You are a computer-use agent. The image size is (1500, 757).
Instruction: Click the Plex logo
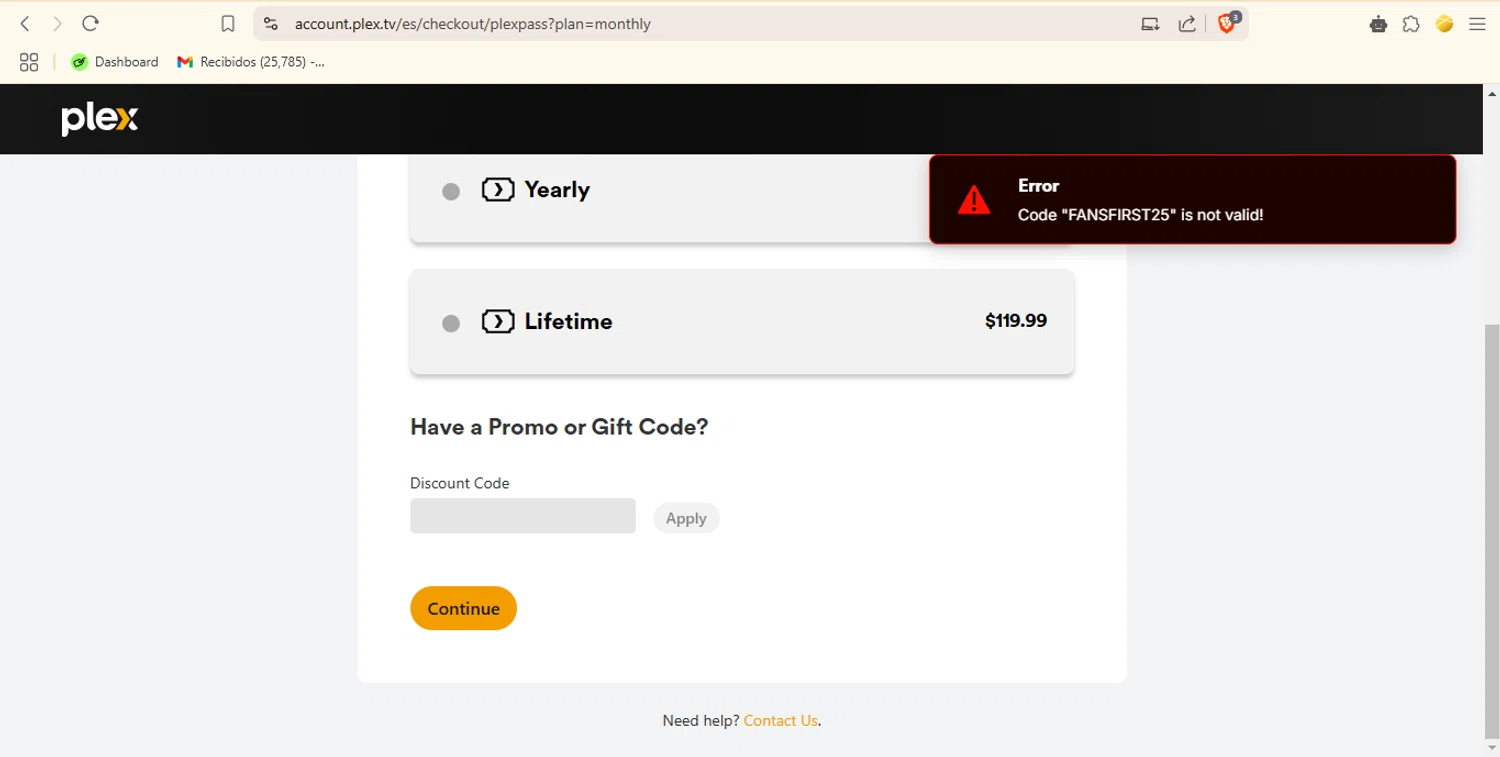100,119
